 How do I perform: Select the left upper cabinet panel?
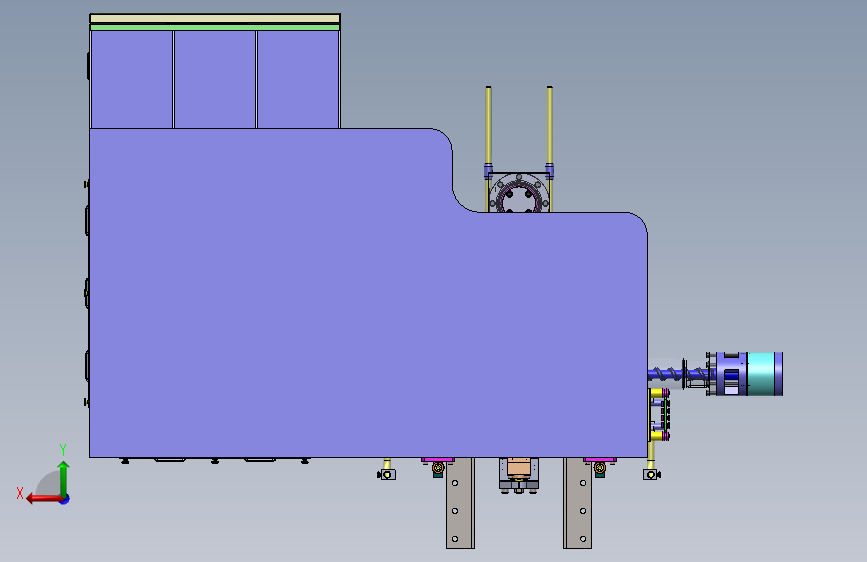132,79
